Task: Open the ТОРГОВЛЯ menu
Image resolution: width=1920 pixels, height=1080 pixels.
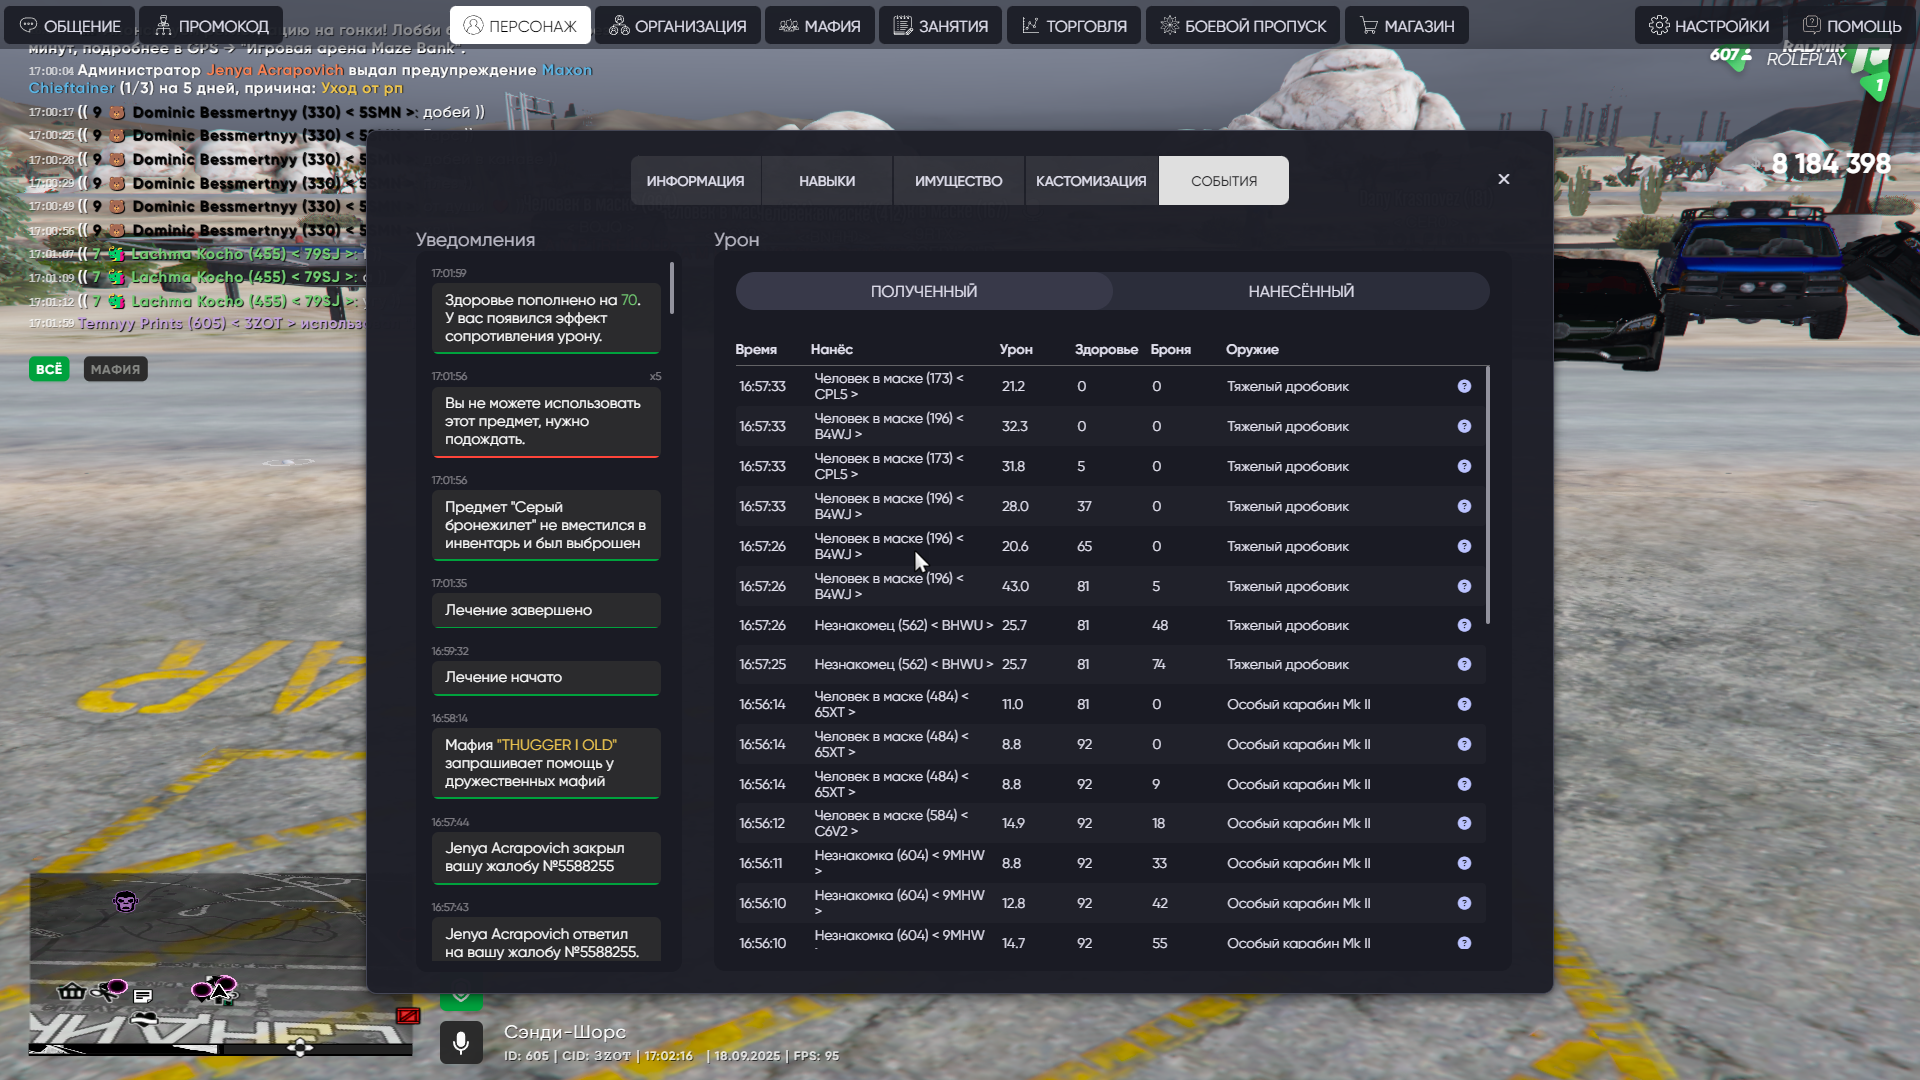Action: coord(1073,26)
